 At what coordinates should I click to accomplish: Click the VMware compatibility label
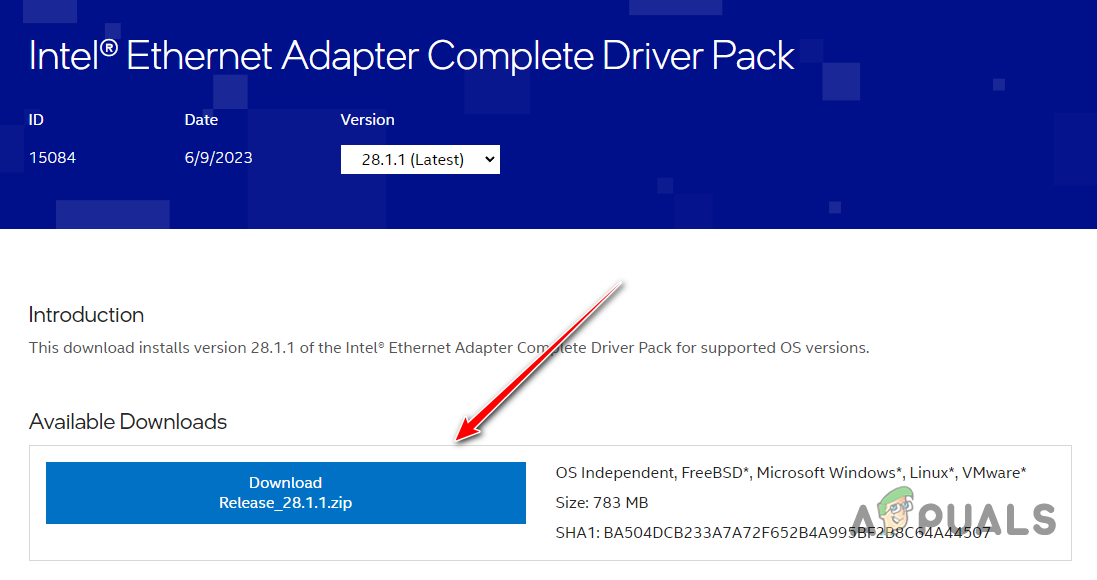[x=994, y=471]
